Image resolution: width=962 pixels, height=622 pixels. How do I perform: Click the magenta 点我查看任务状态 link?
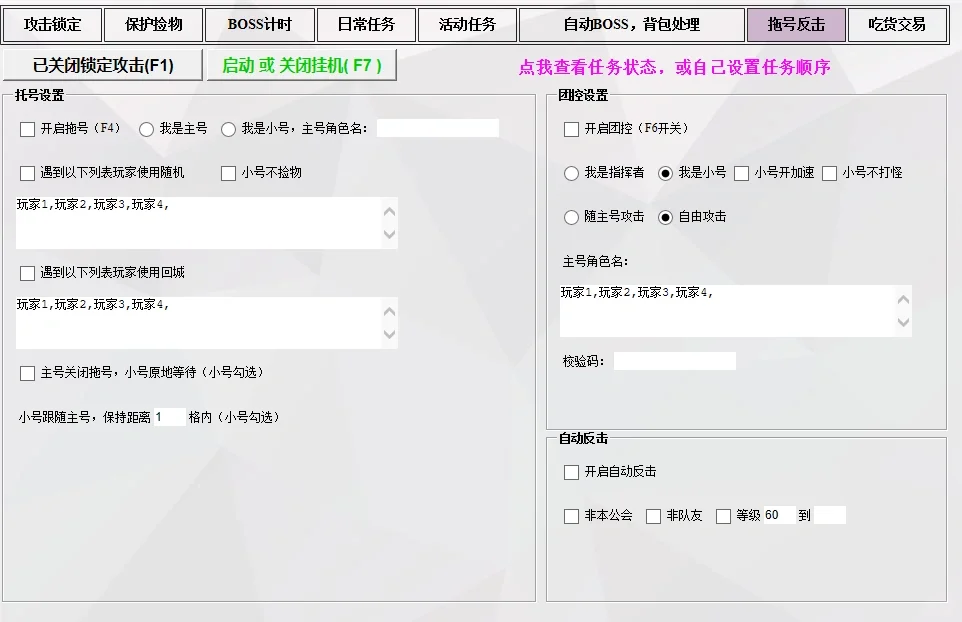674,67
